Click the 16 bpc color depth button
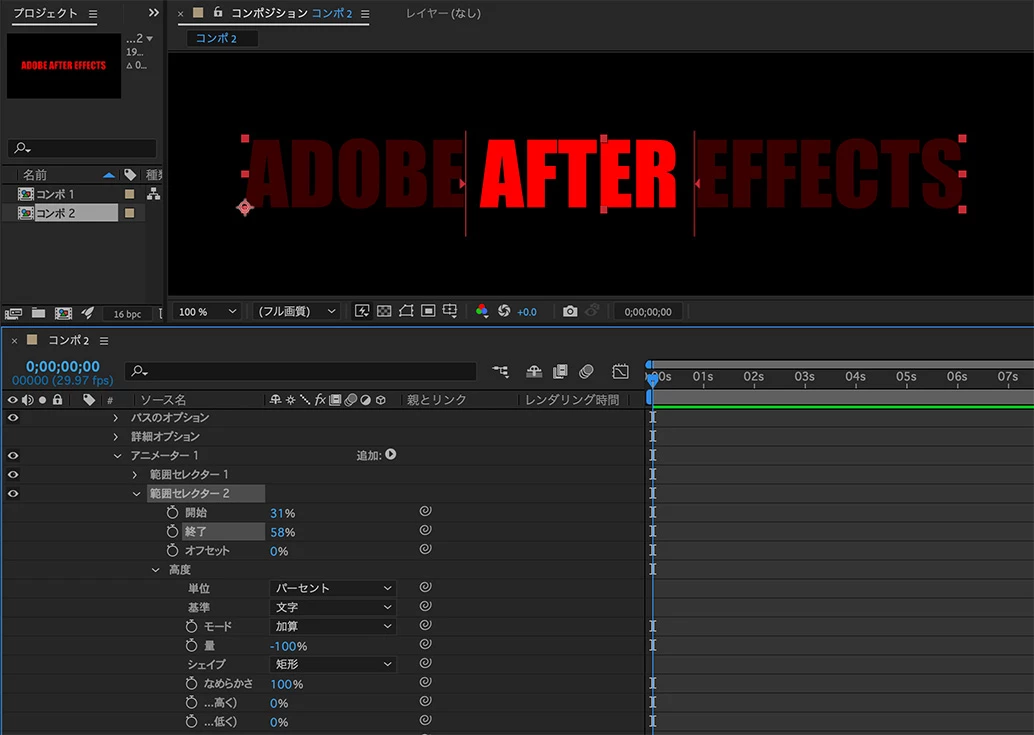Viewport: 1034px width, 735px height. tap(127, 314)
